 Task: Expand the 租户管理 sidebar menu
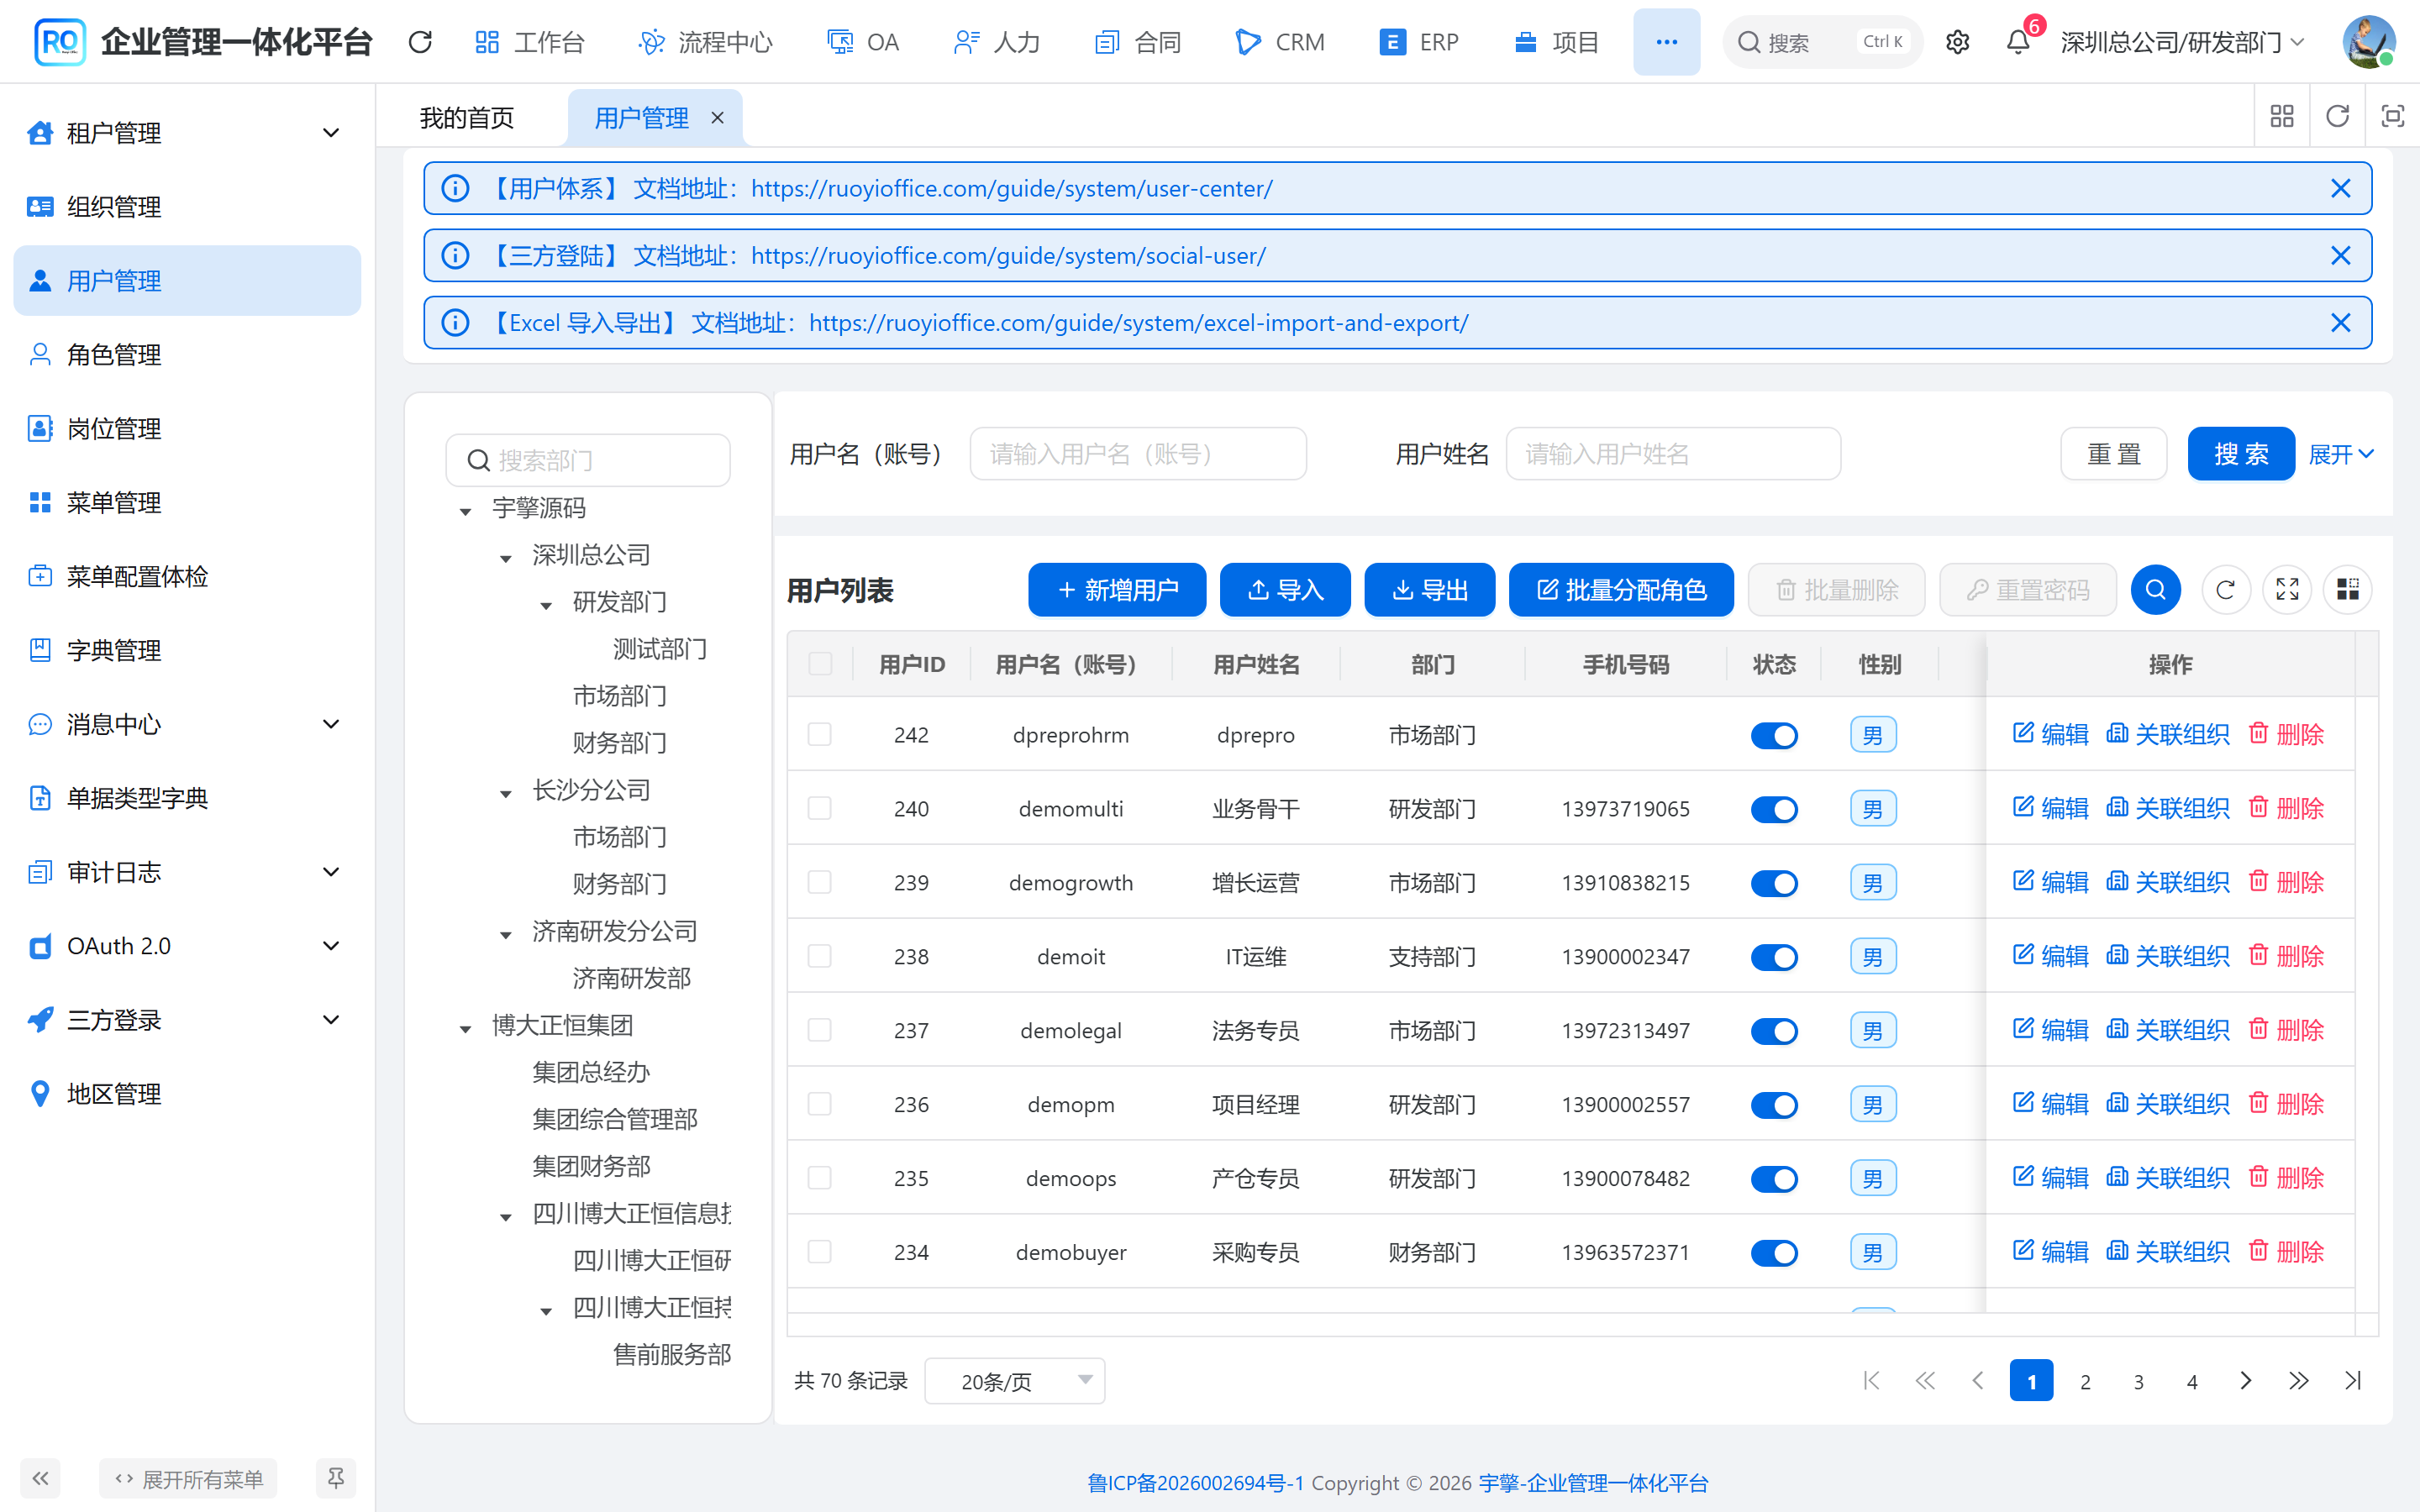click(x=187, y=133)
